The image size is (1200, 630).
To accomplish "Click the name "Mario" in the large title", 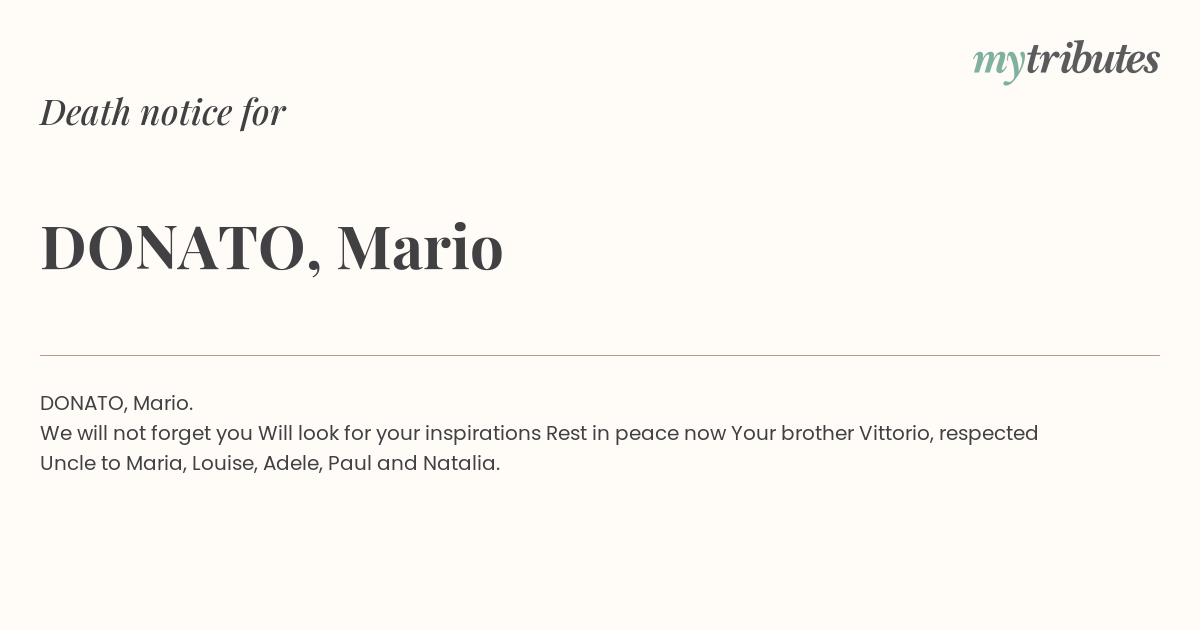I will coord(420,248).
